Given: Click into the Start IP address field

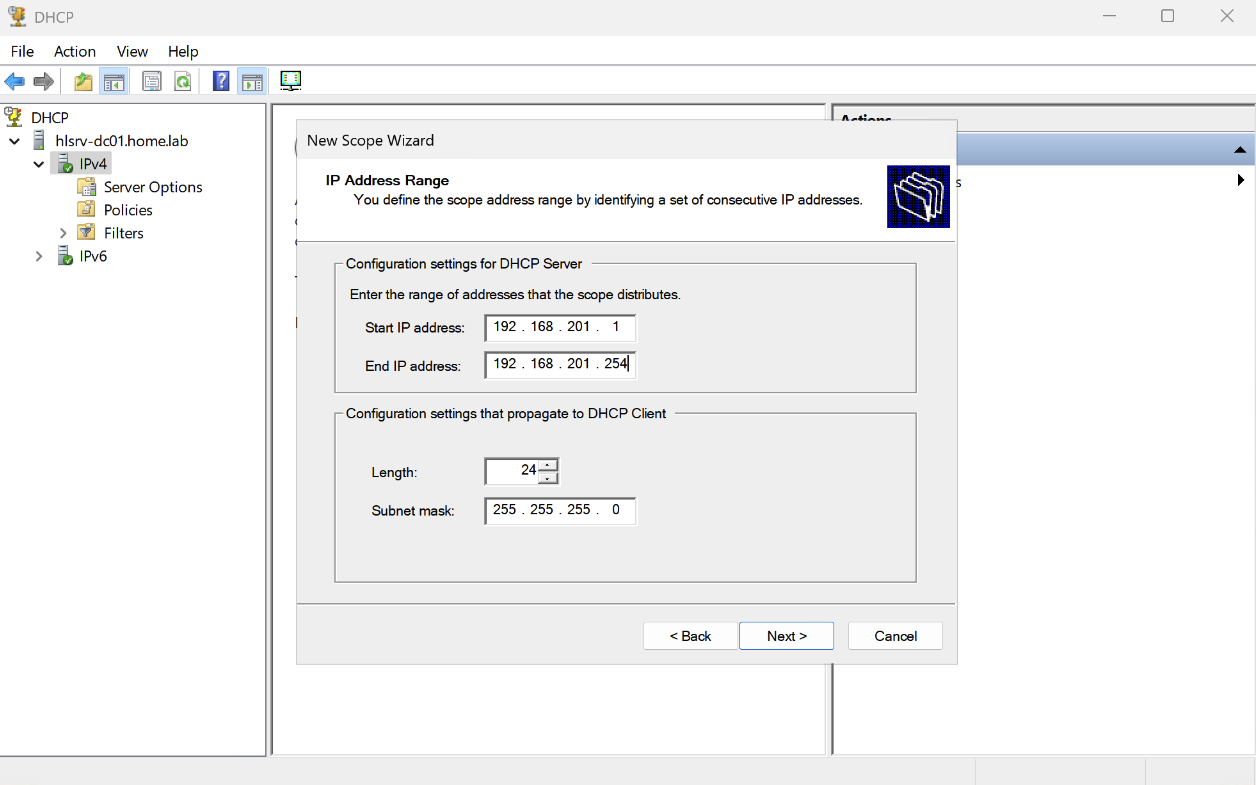Looking at the screenshot, I should click(x=560, y=327).
